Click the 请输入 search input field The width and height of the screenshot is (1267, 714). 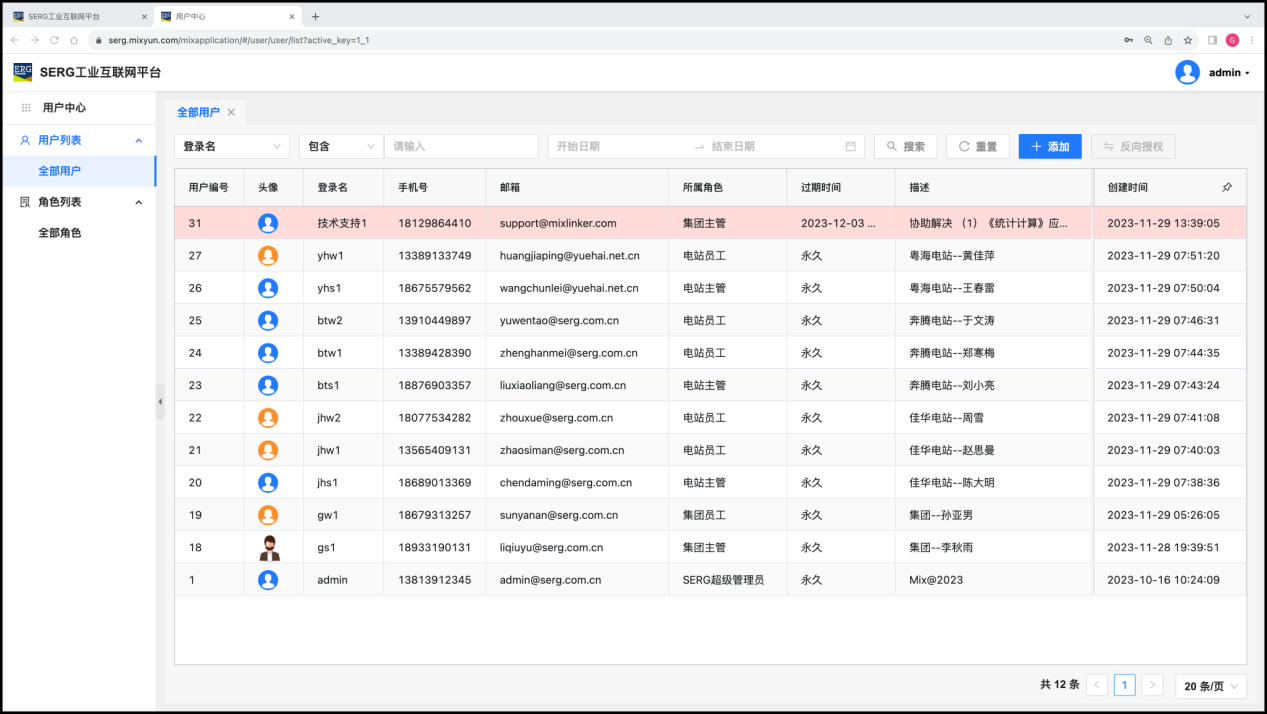(x=460, y=146)
